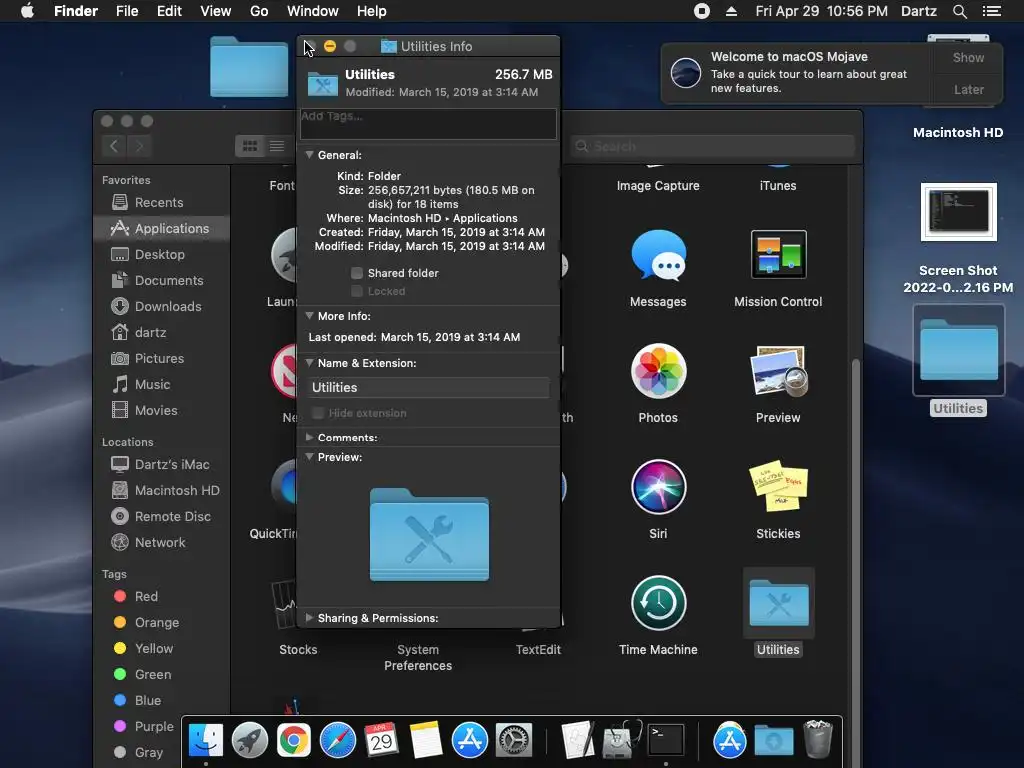Collapse the Preview section
Image resolution: width=1024 pixels, height=768 pixels.
(310, 456)
